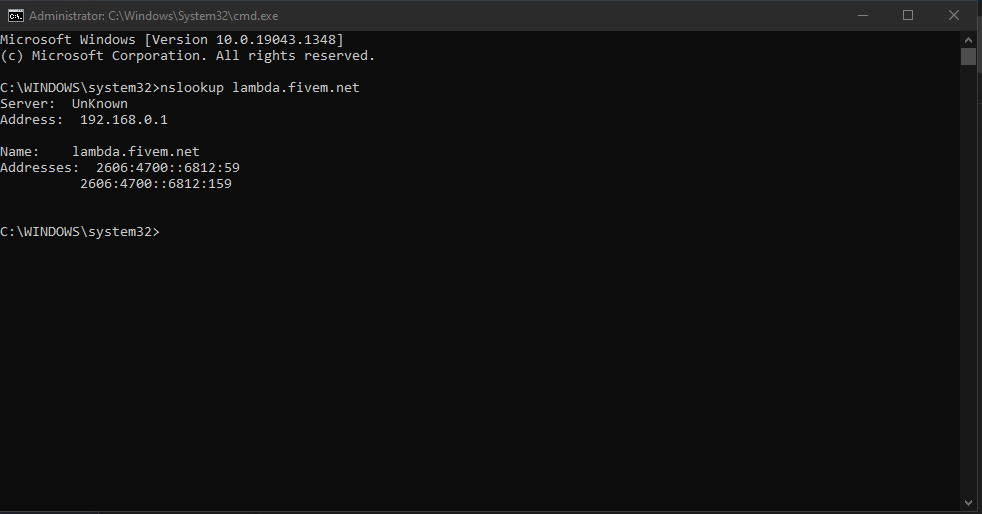982x514 pixels.
Task: Click the last C:\WINDOWS\system32> prompt
Action: [x=80, y=232]
